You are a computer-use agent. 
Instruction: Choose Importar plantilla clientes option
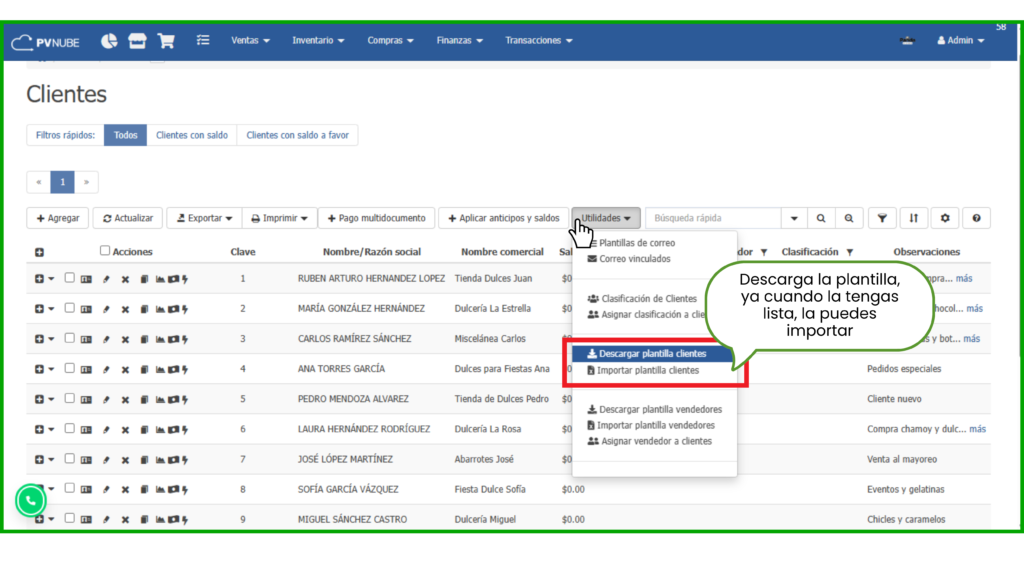pos(648,371)
